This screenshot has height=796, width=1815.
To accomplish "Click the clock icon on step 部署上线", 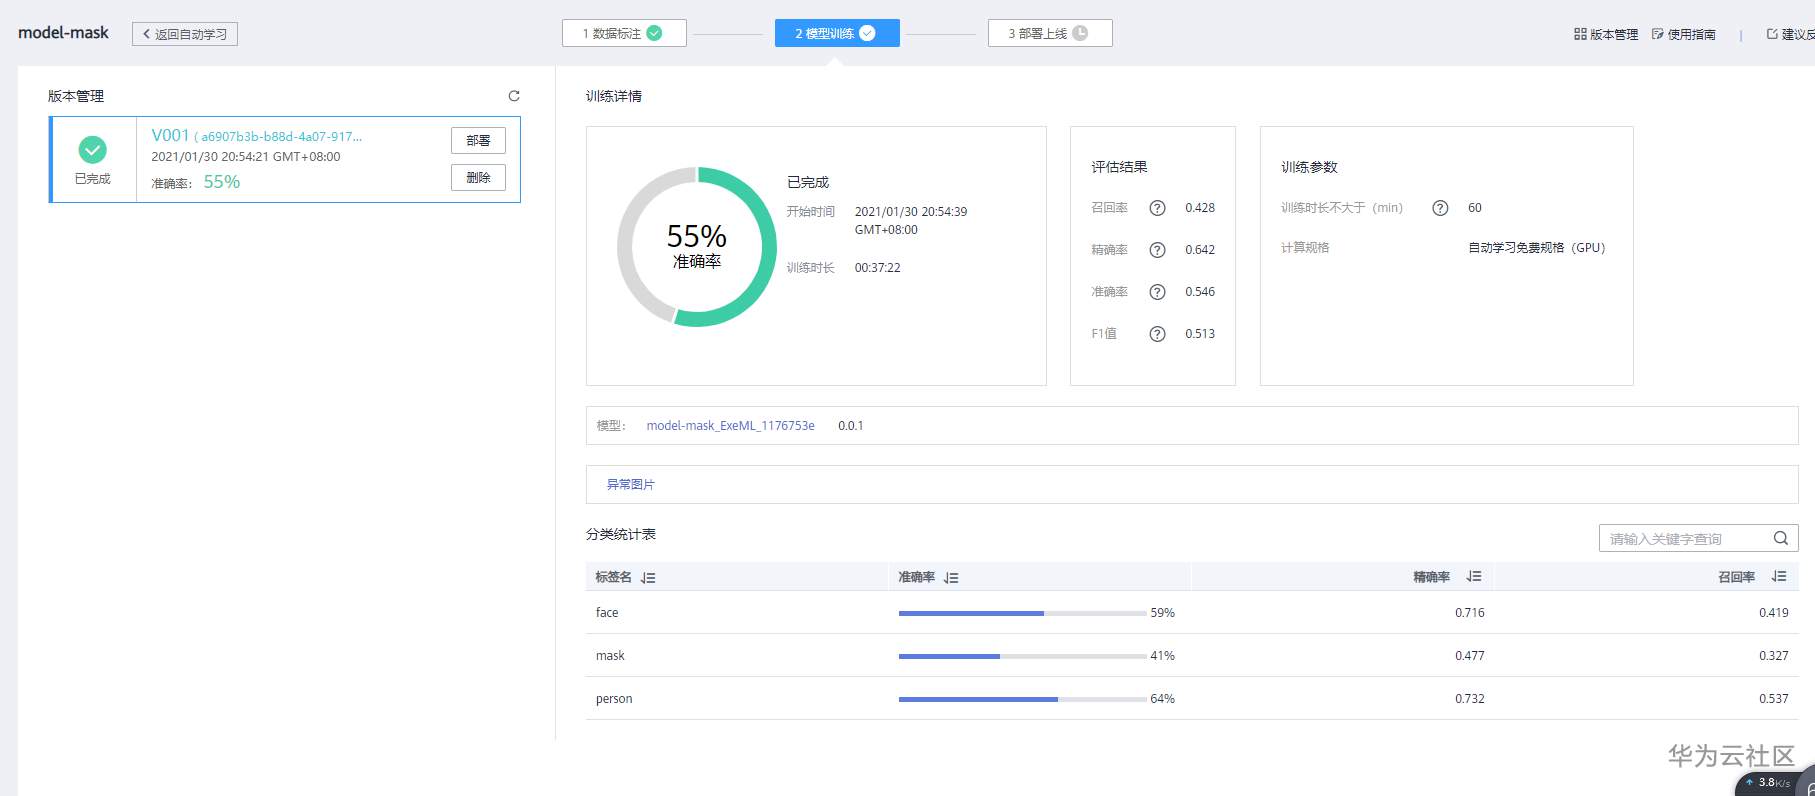I will [x=1080, y=33].
